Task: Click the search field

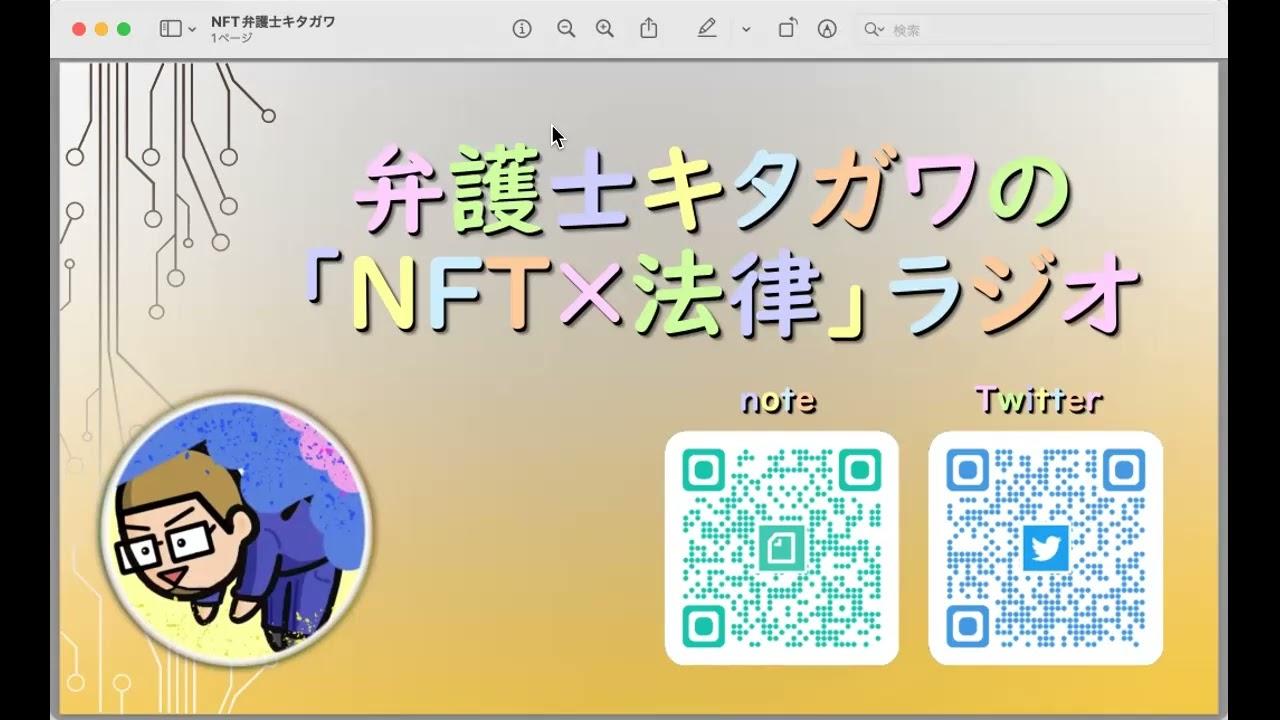Action: pos(1035,30)
